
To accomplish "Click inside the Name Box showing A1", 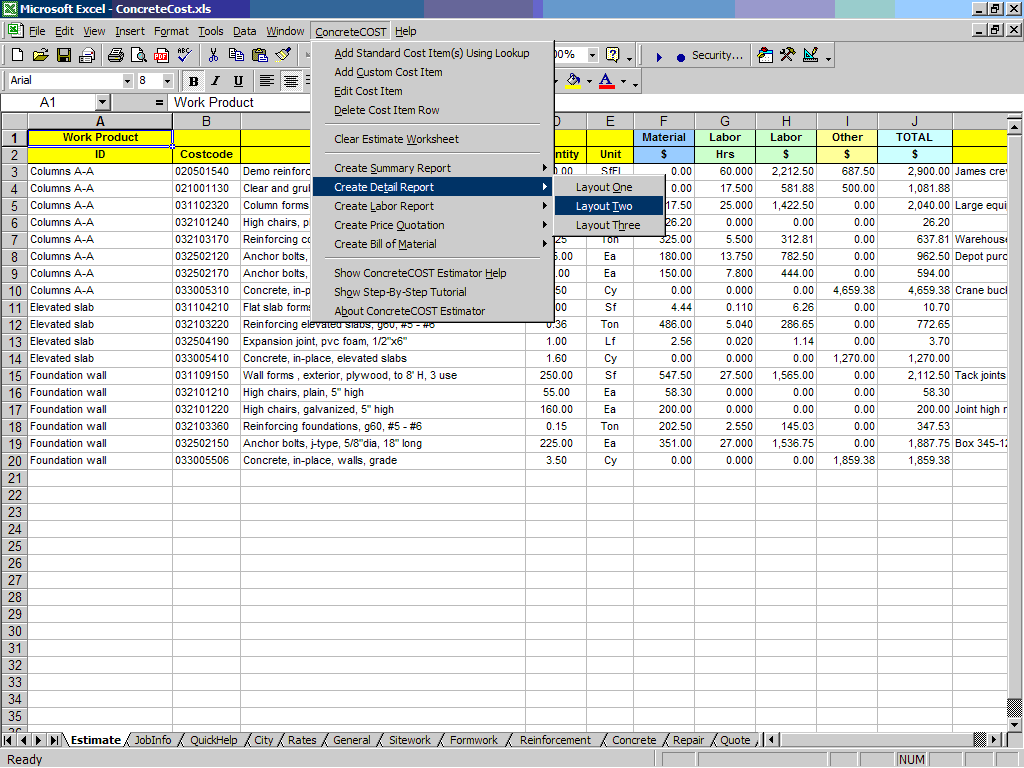I will [50, 103].
